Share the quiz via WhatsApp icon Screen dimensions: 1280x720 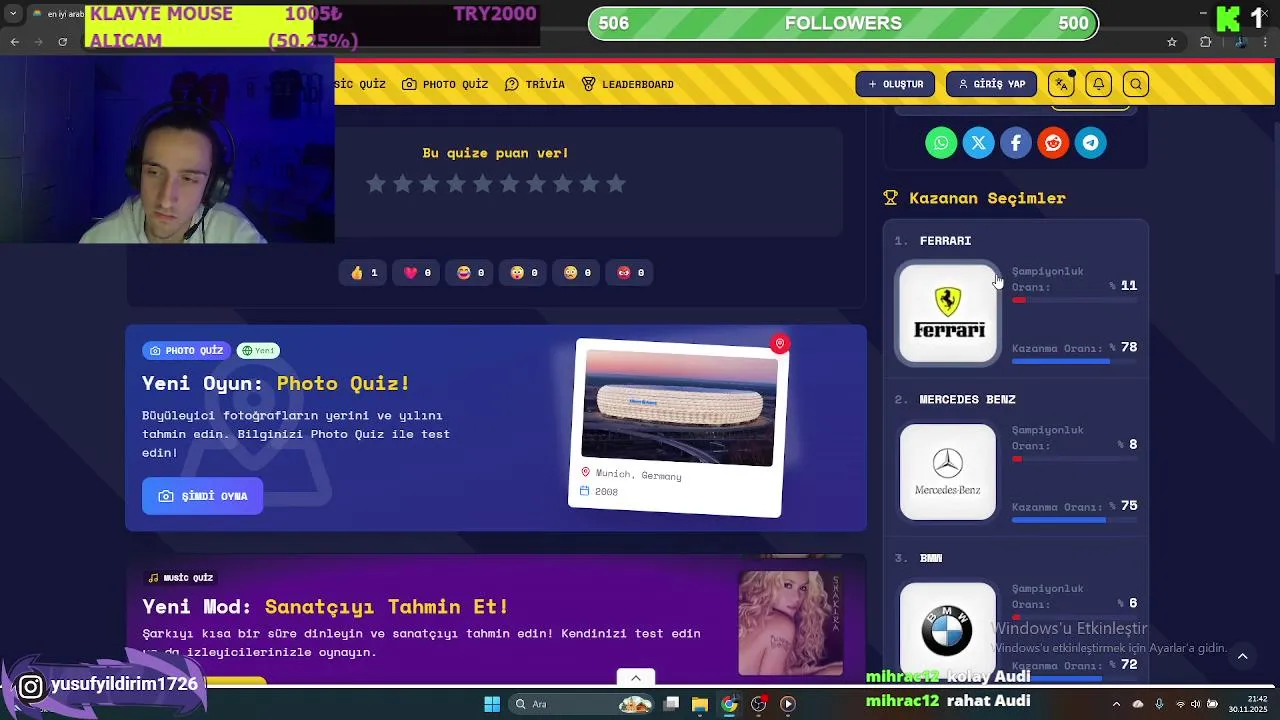click(941, 143)
